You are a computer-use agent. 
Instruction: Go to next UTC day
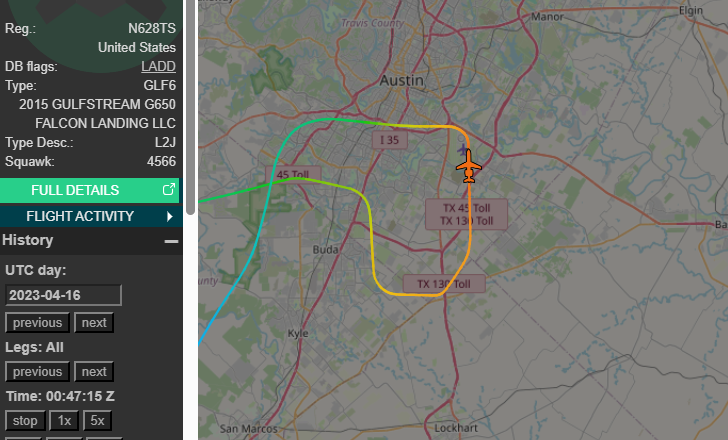coord(94,323)
